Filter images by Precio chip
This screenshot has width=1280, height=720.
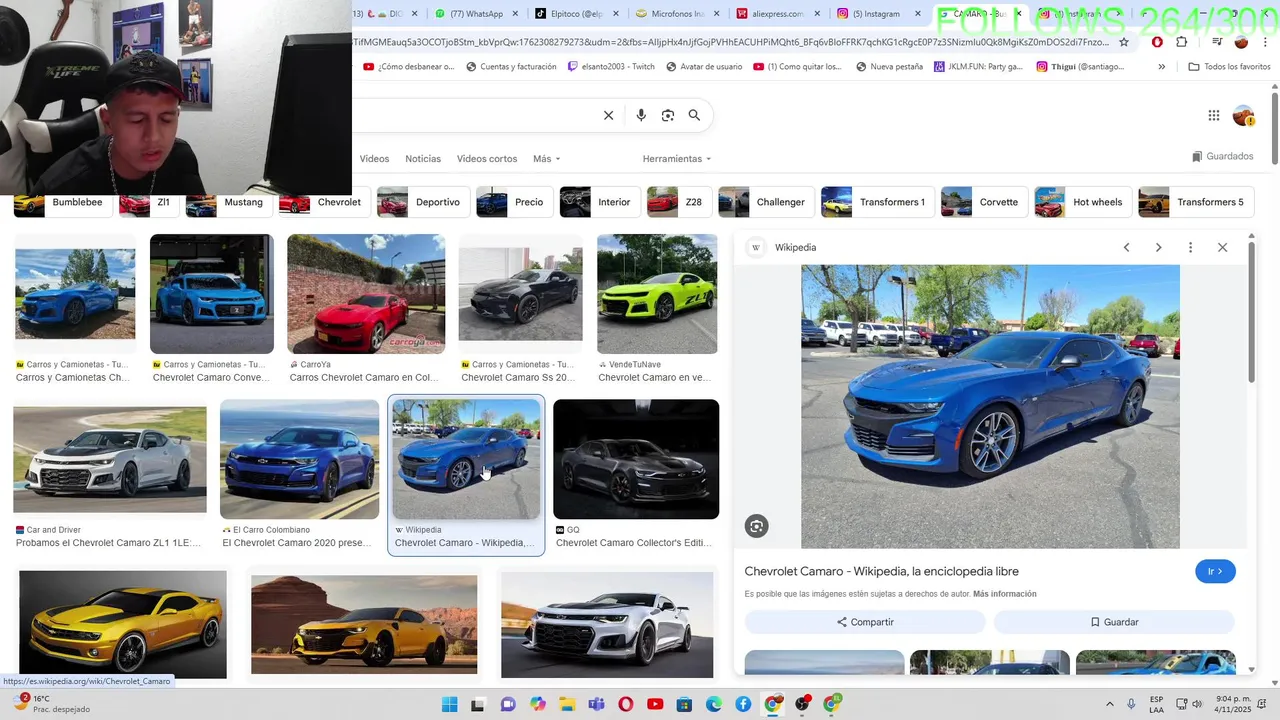point(513,202)
